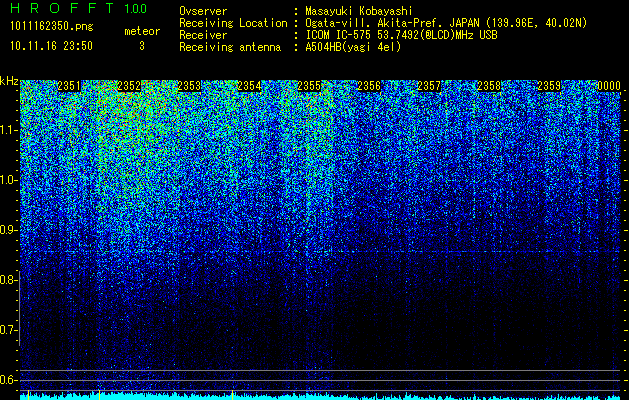Click the 0.8 kHz axis label

coord(8,280)
